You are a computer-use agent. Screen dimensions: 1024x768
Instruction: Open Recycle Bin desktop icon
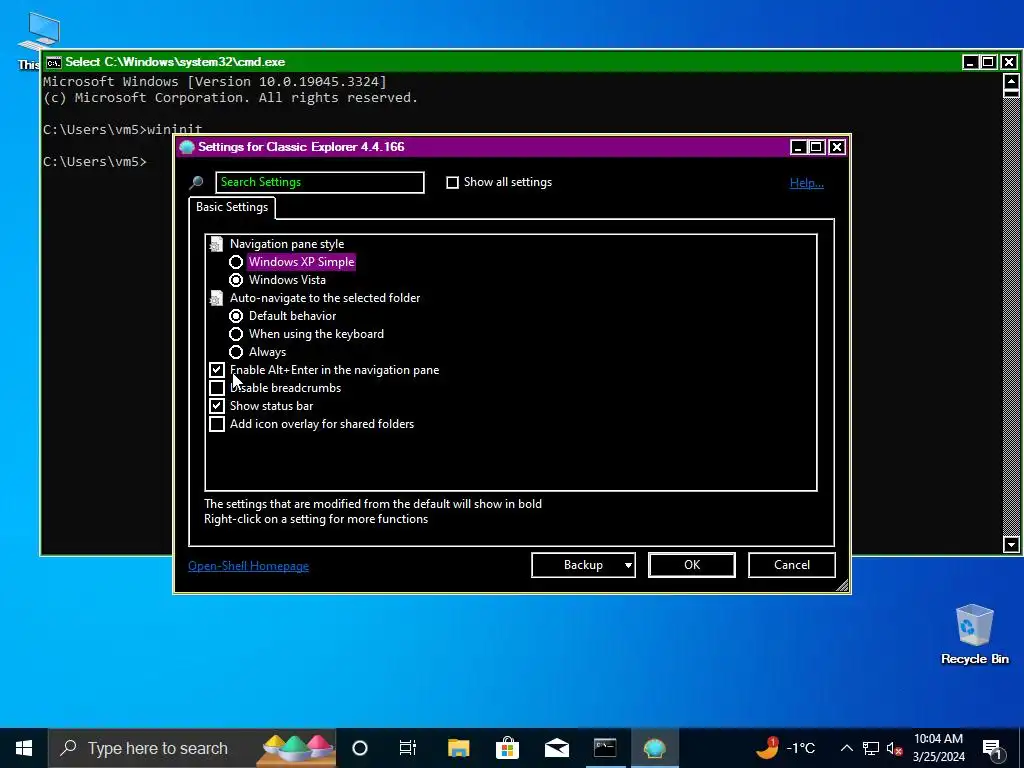tap(974, 635)
